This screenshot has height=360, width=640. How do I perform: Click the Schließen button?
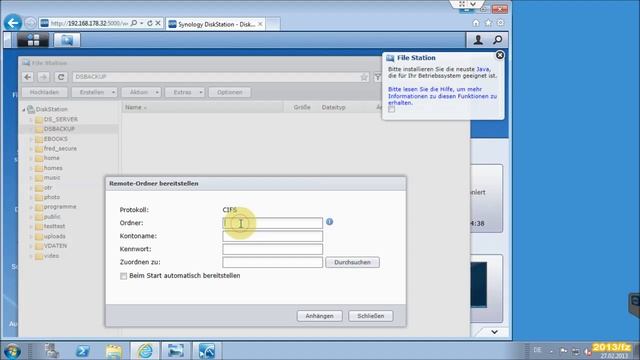371,316
